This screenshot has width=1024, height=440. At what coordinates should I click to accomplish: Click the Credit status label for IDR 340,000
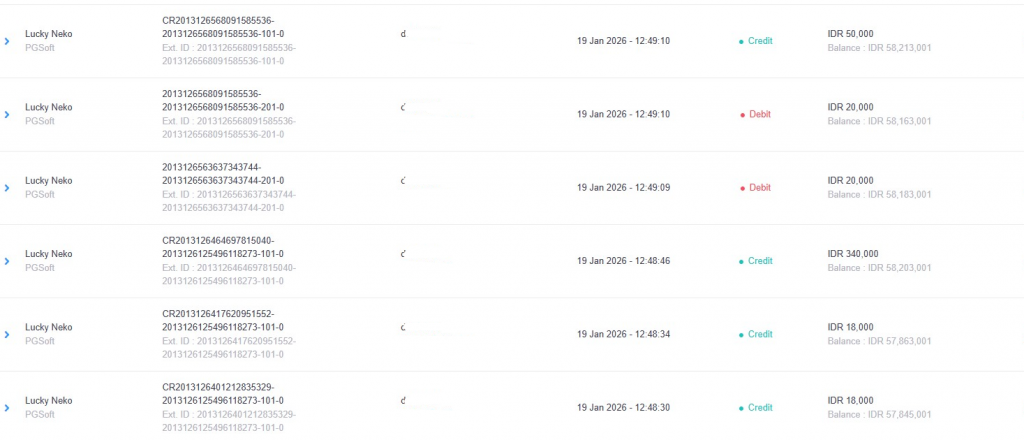coord(760,261)
